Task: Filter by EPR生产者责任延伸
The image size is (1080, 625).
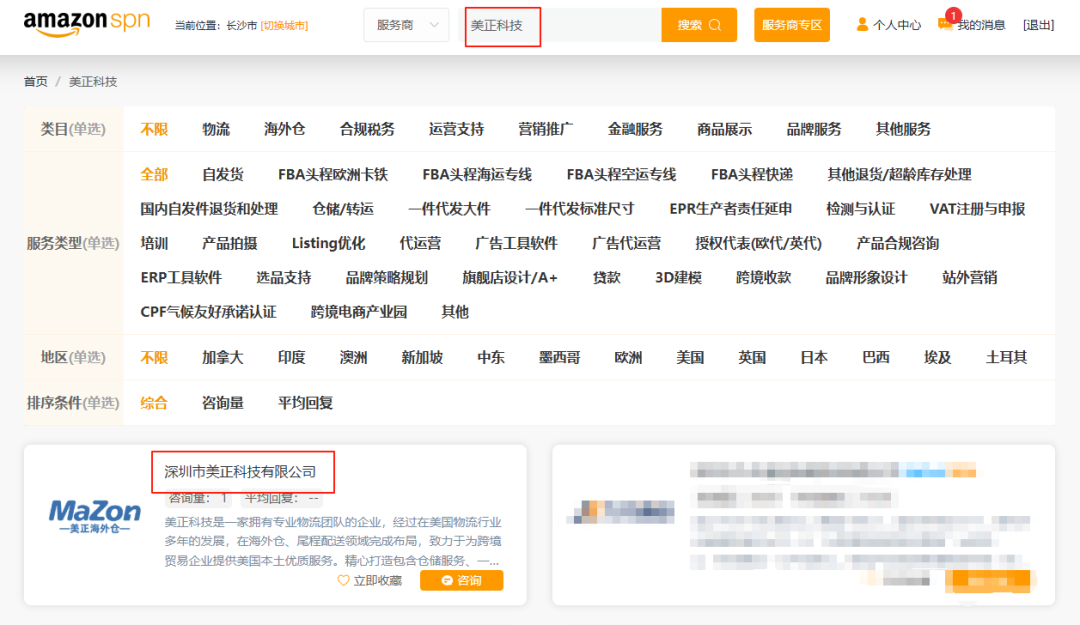Action: click(x=731, y=209)
